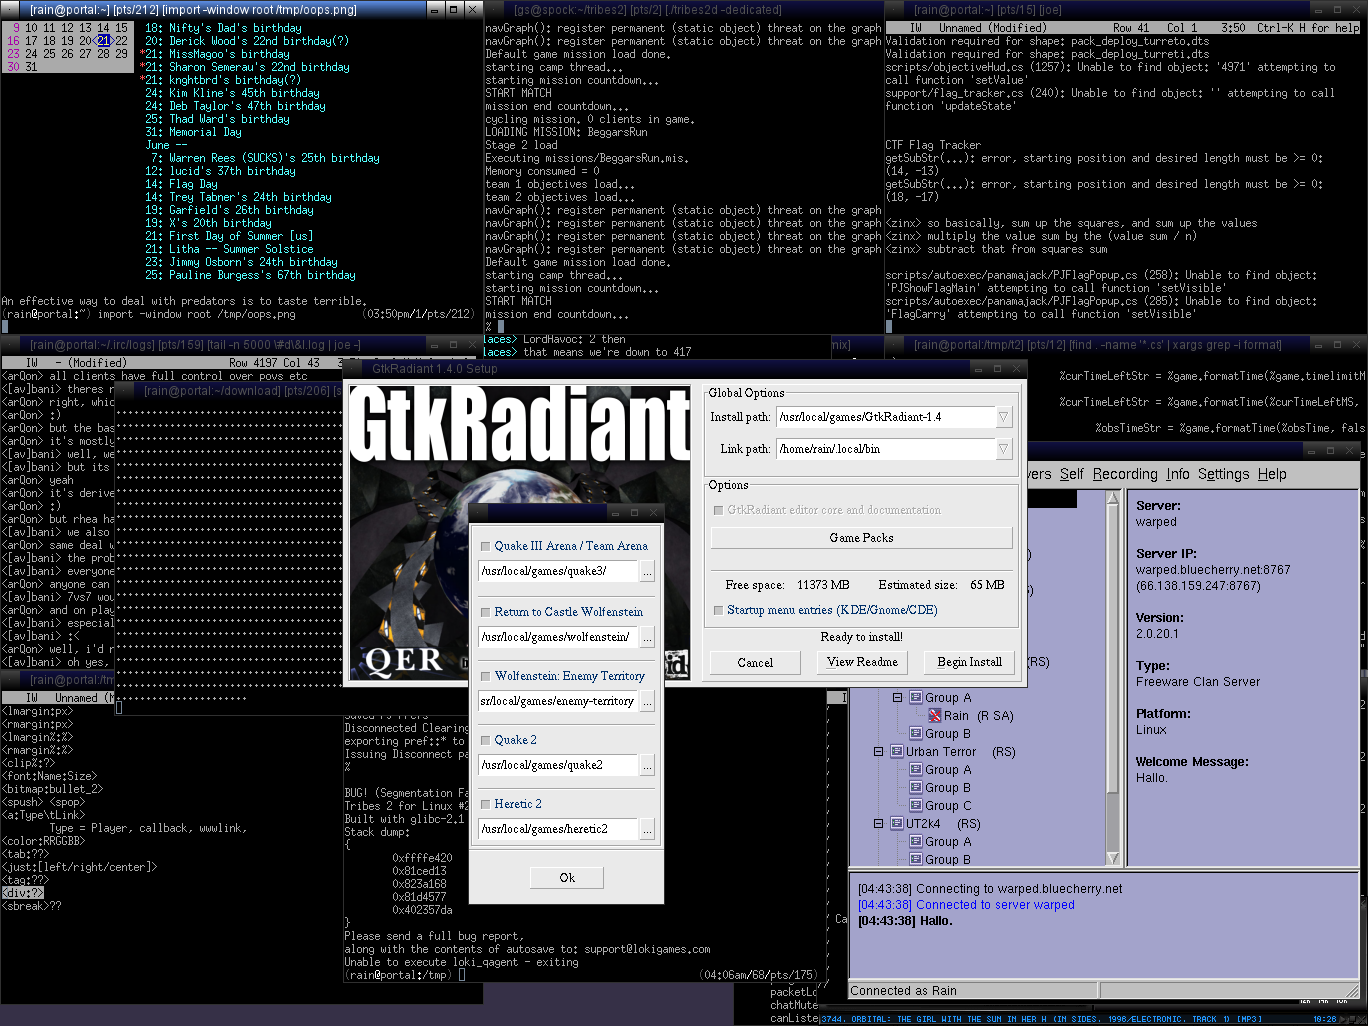This screenshot has width=1368, height=1026.
Task: Click the channel tree vertical scrollbar thumb
Action: pos(1113,650)
